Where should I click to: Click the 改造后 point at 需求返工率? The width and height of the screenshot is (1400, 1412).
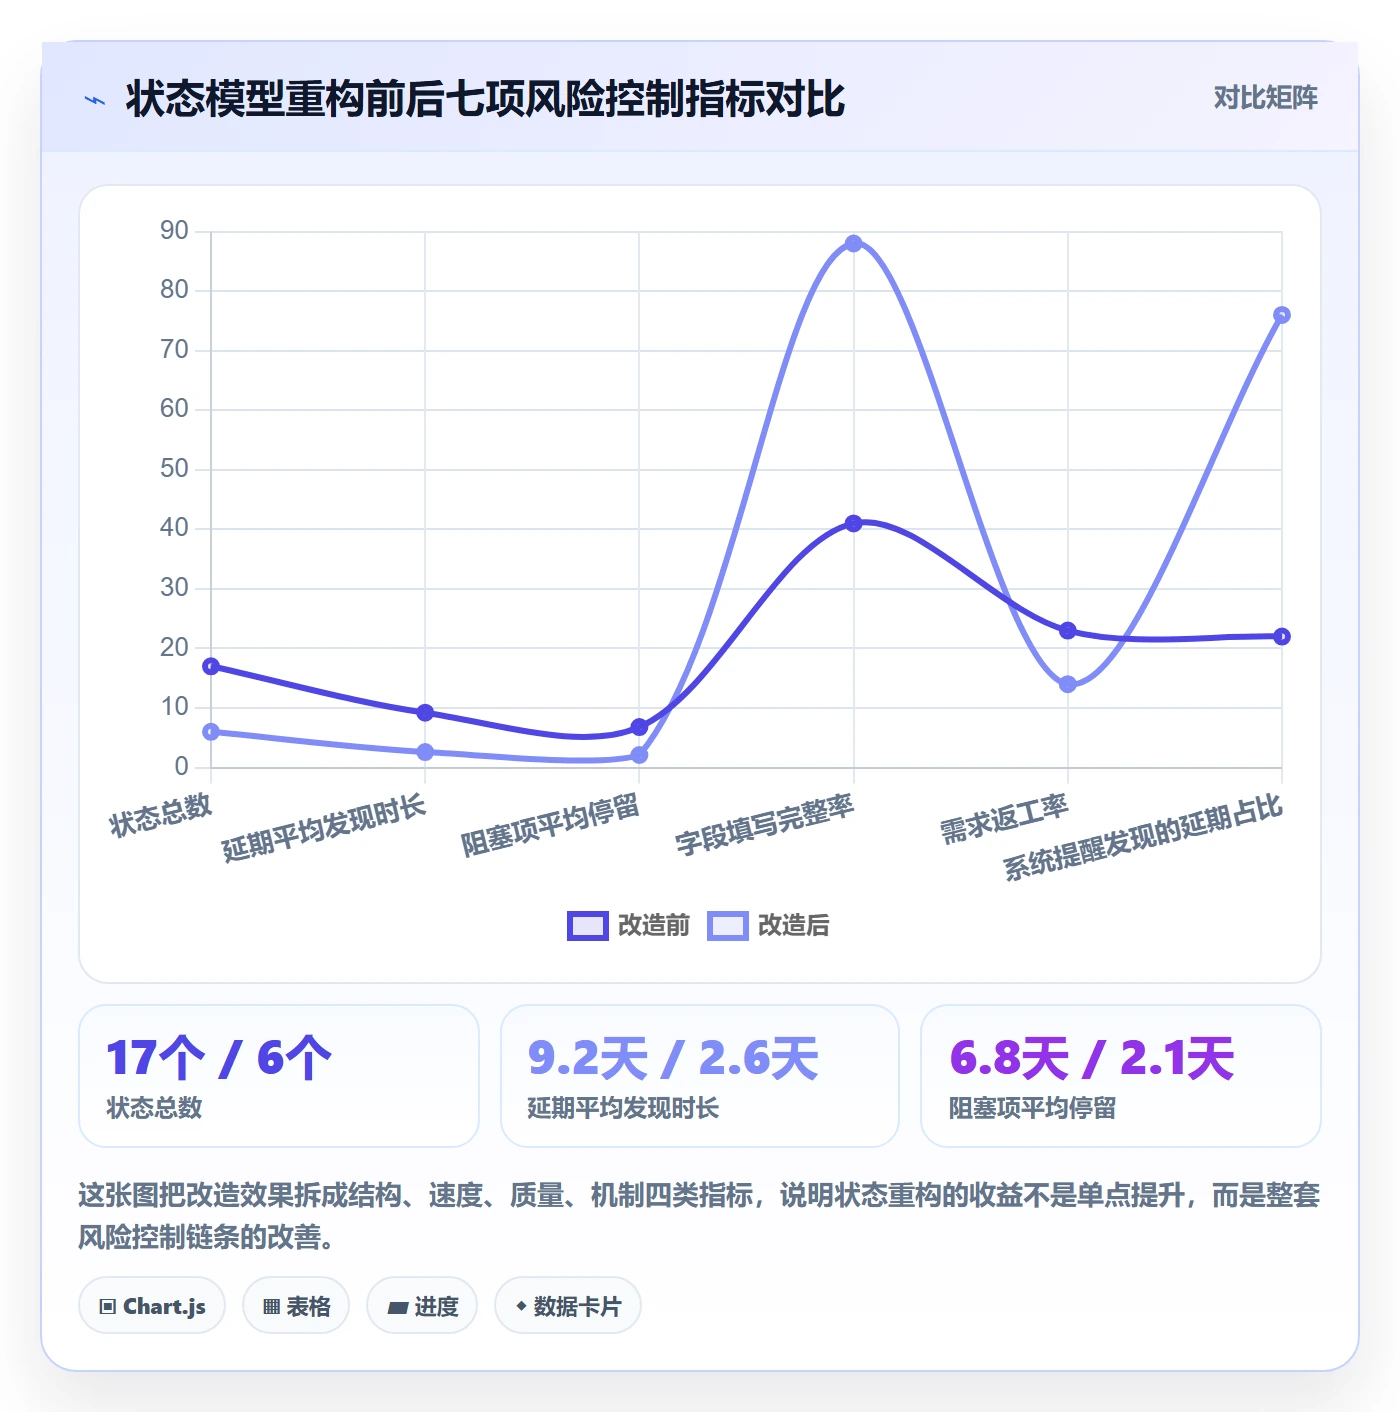pyautogui.click(x=1068, y=685)
